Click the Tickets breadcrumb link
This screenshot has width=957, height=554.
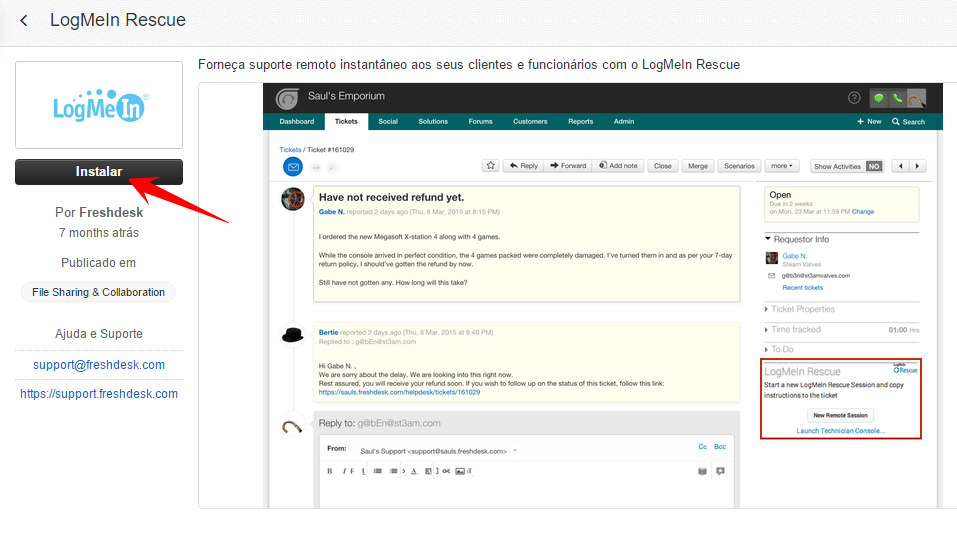coord(290,149)
